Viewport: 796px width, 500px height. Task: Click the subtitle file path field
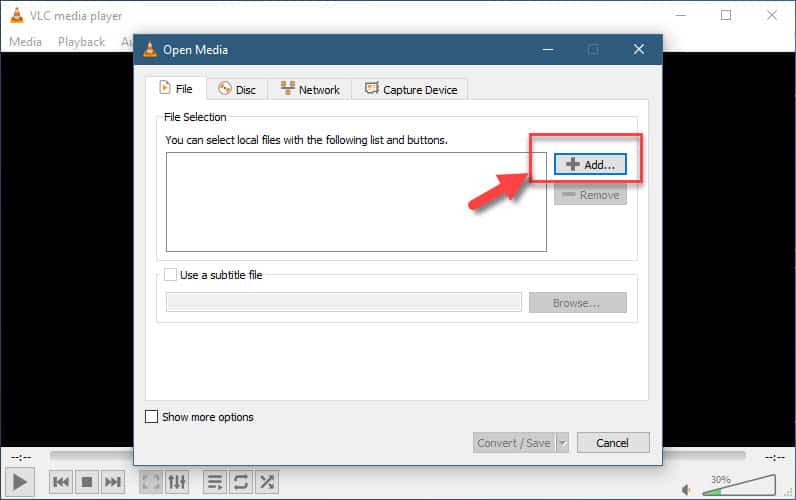click(344, 303)
